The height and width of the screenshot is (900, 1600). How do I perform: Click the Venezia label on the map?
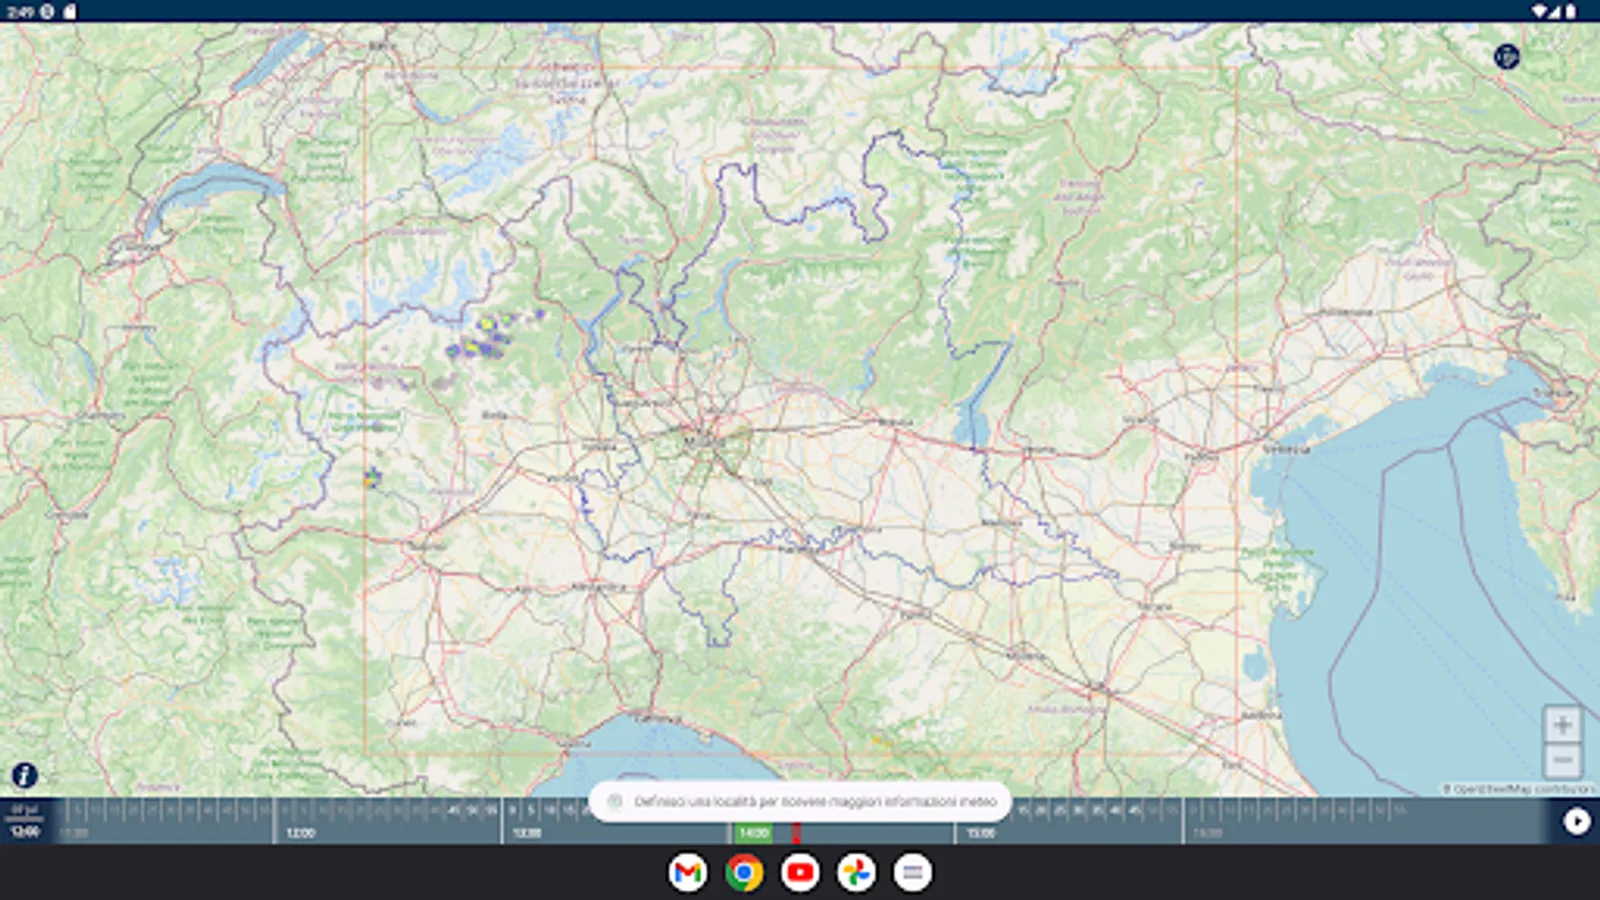(x=1286, y=450)
